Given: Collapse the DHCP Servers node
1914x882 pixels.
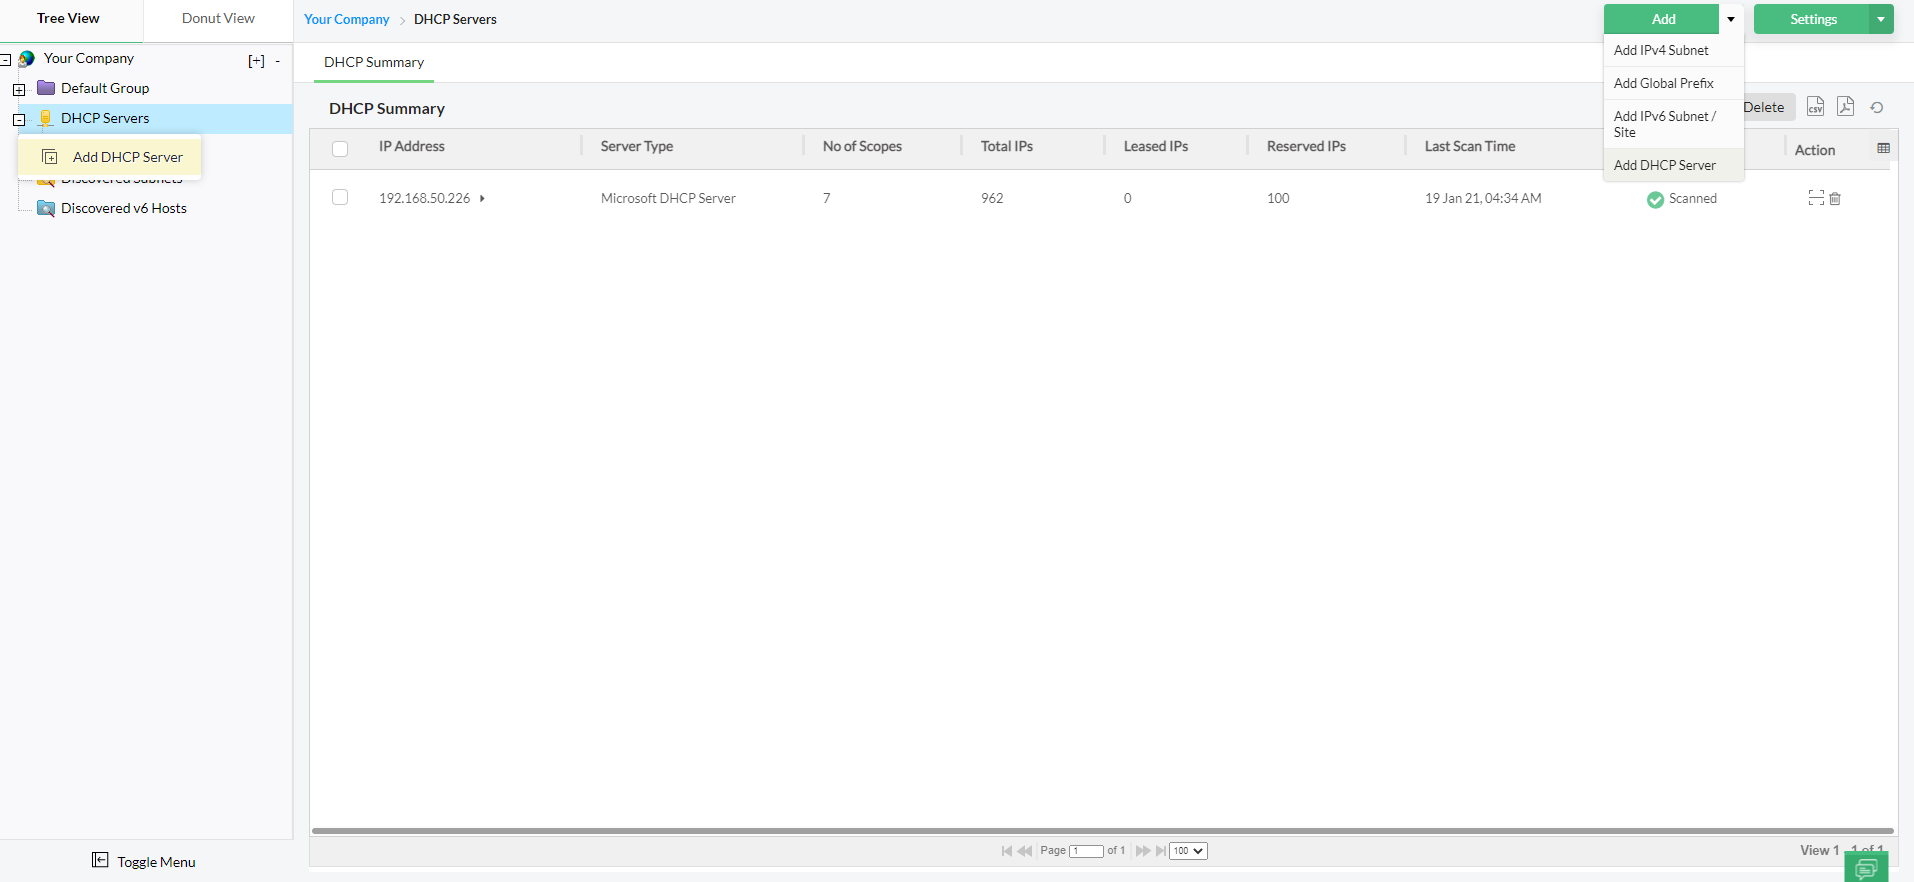Looking at the screenshot, I should [19, 120].
